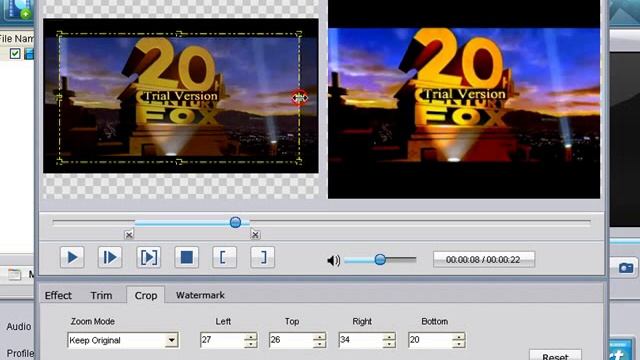Click the snapshot camera icon
This screenshot has height=360, width=640.
click(x=626, y=268)
